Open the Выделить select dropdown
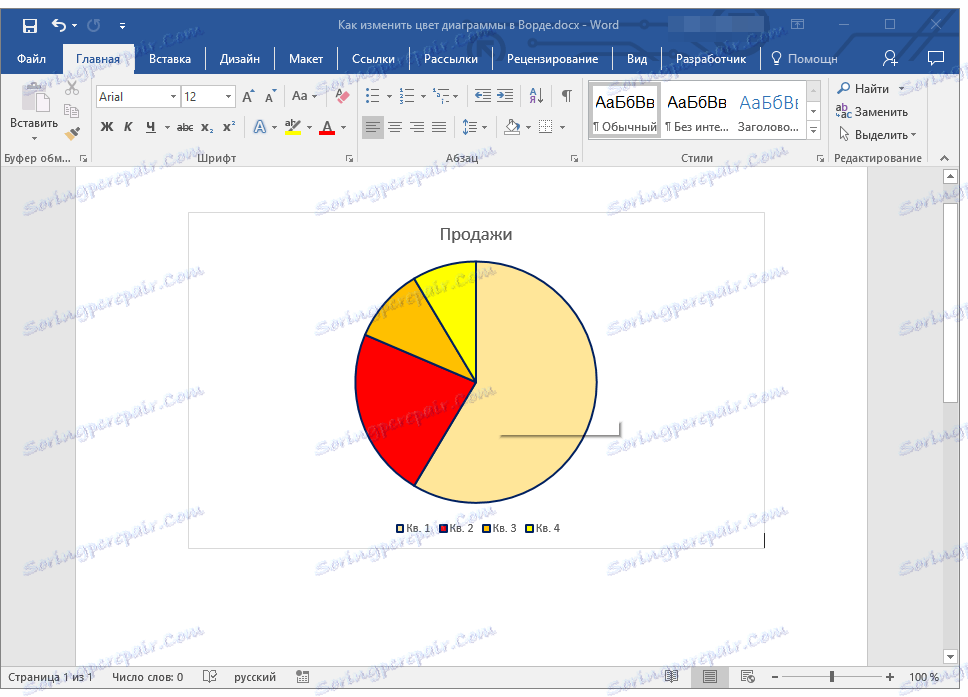The height and width of the screenshot is (697, 968). click(x=877, y=135)
